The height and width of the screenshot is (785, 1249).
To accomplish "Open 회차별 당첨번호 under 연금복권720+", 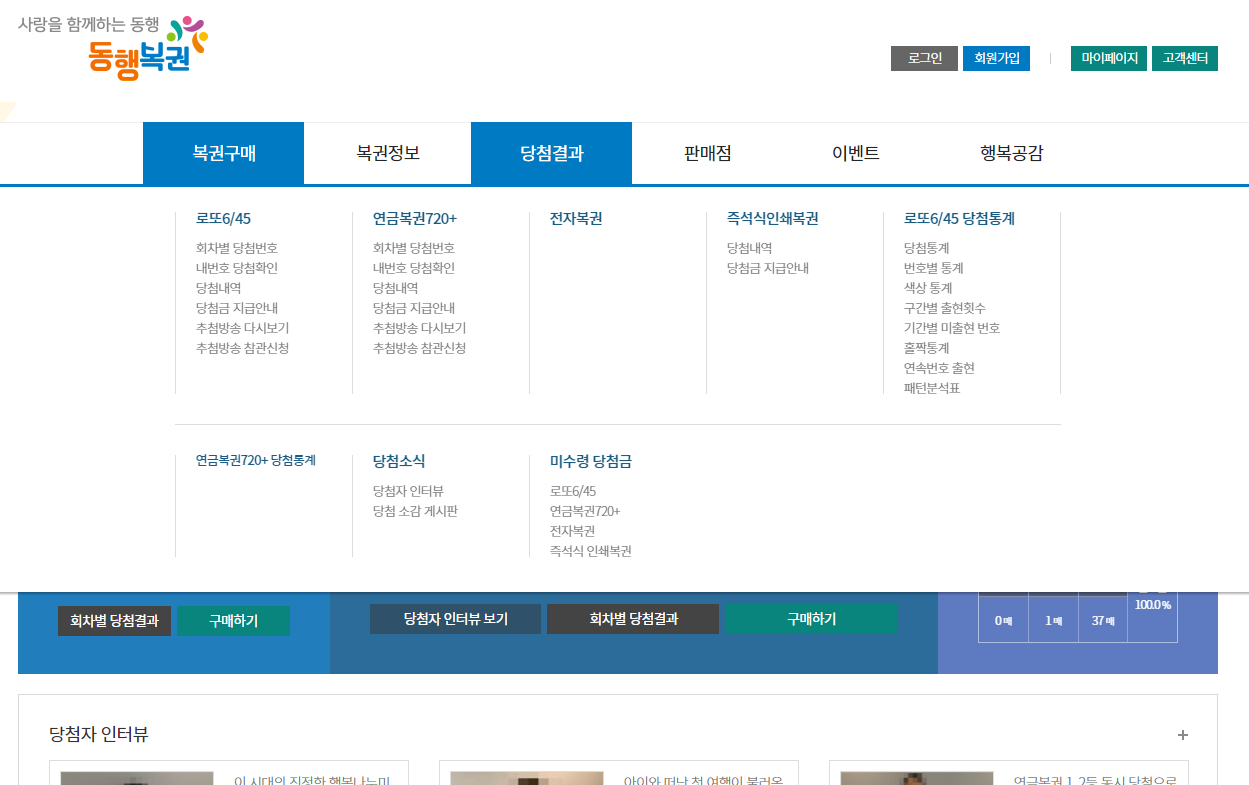I will pos(414,248).
